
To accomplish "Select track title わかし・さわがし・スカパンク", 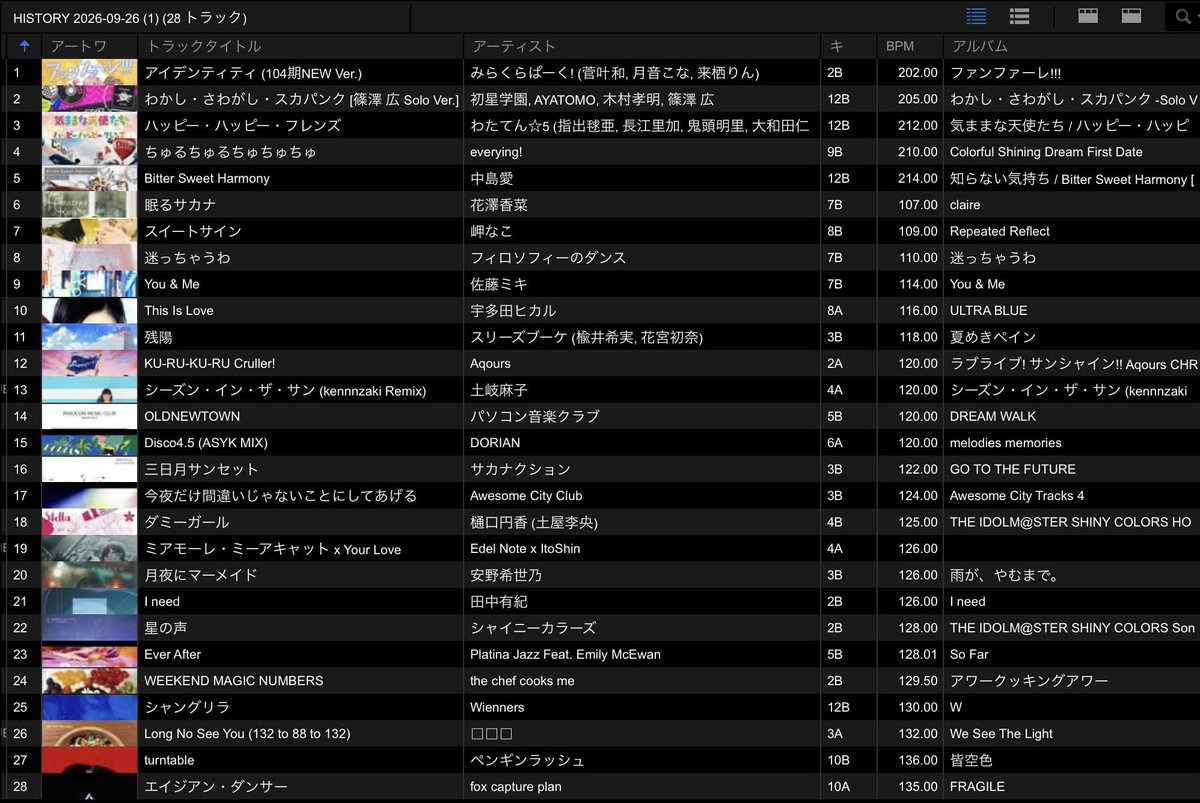I will [301, 99].
